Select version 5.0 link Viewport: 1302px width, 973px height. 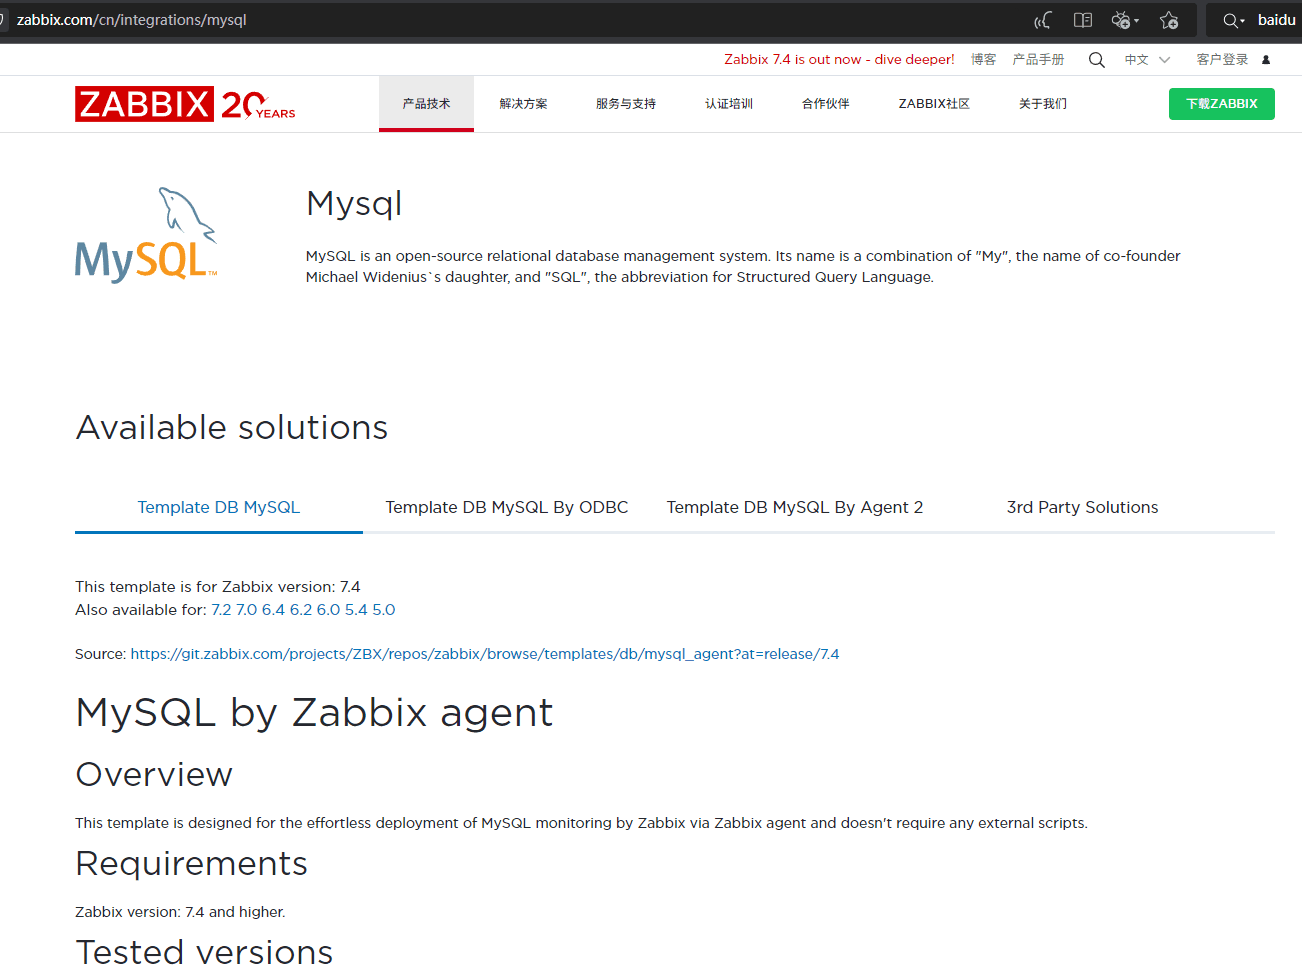[384, 610]
